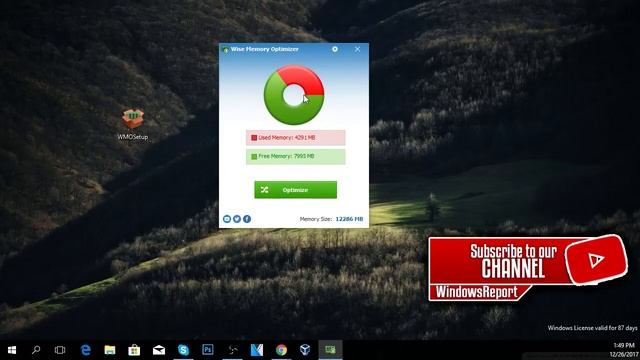Switch to Skype on the taskbar
The height and width of the screenshot is (360, 640).
(x=183, y=350)
